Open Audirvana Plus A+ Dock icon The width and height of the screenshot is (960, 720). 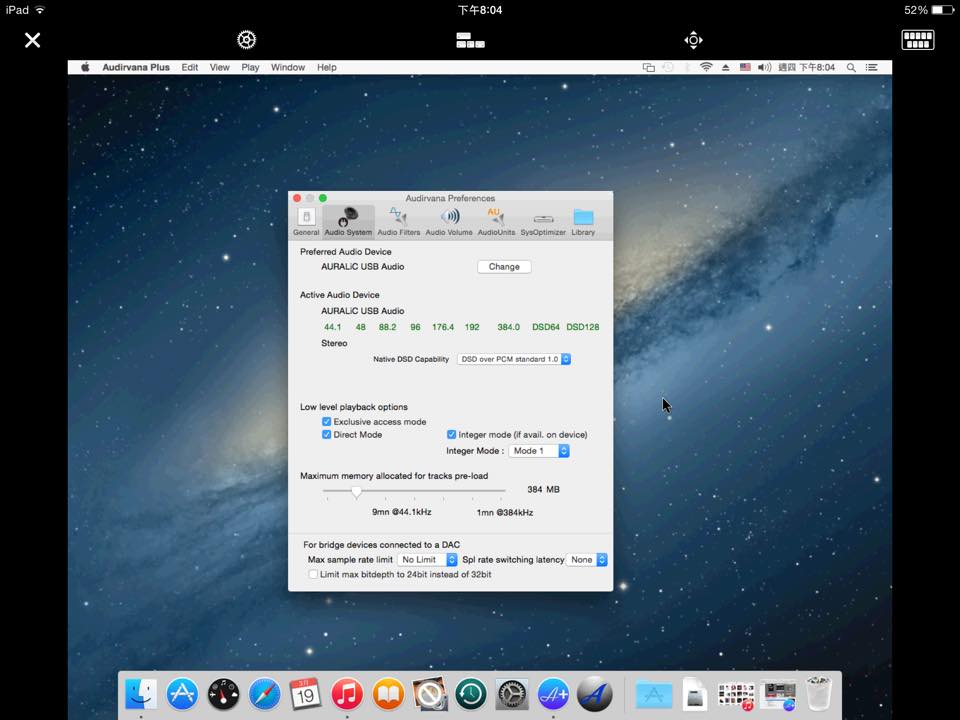click(553, 694)
